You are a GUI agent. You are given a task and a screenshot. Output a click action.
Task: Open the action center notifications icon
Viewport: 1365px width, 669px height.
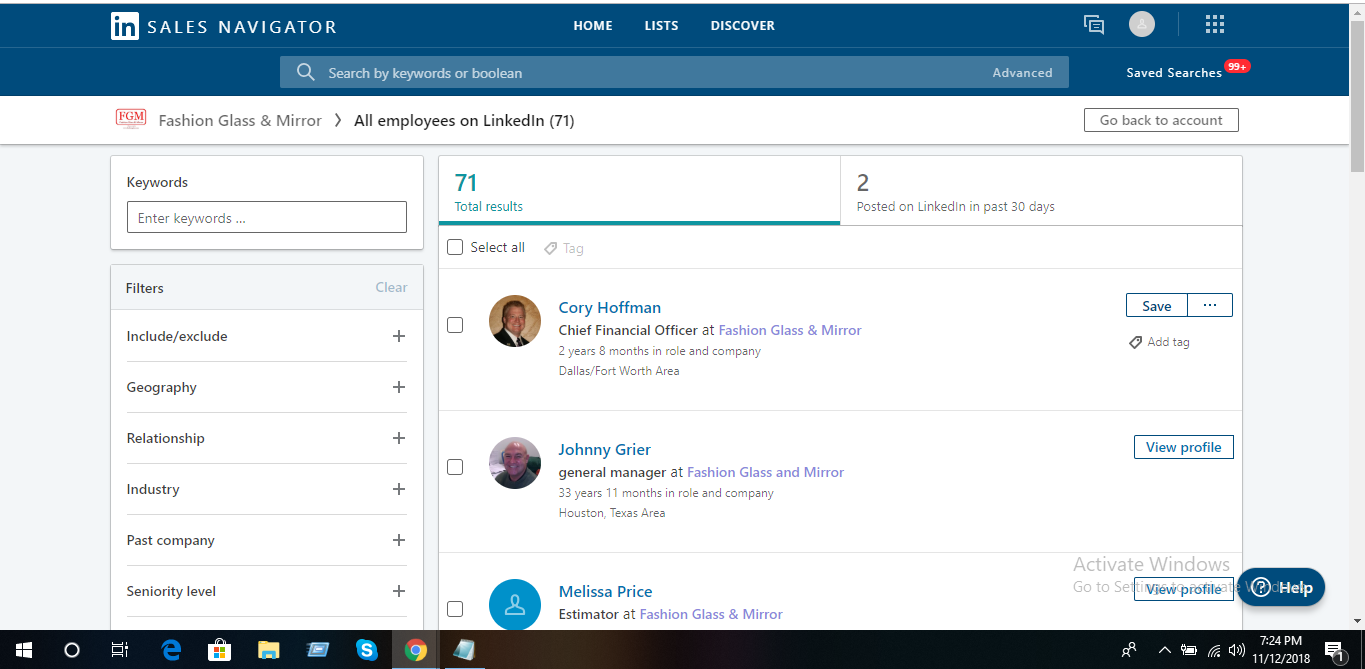1334,651
